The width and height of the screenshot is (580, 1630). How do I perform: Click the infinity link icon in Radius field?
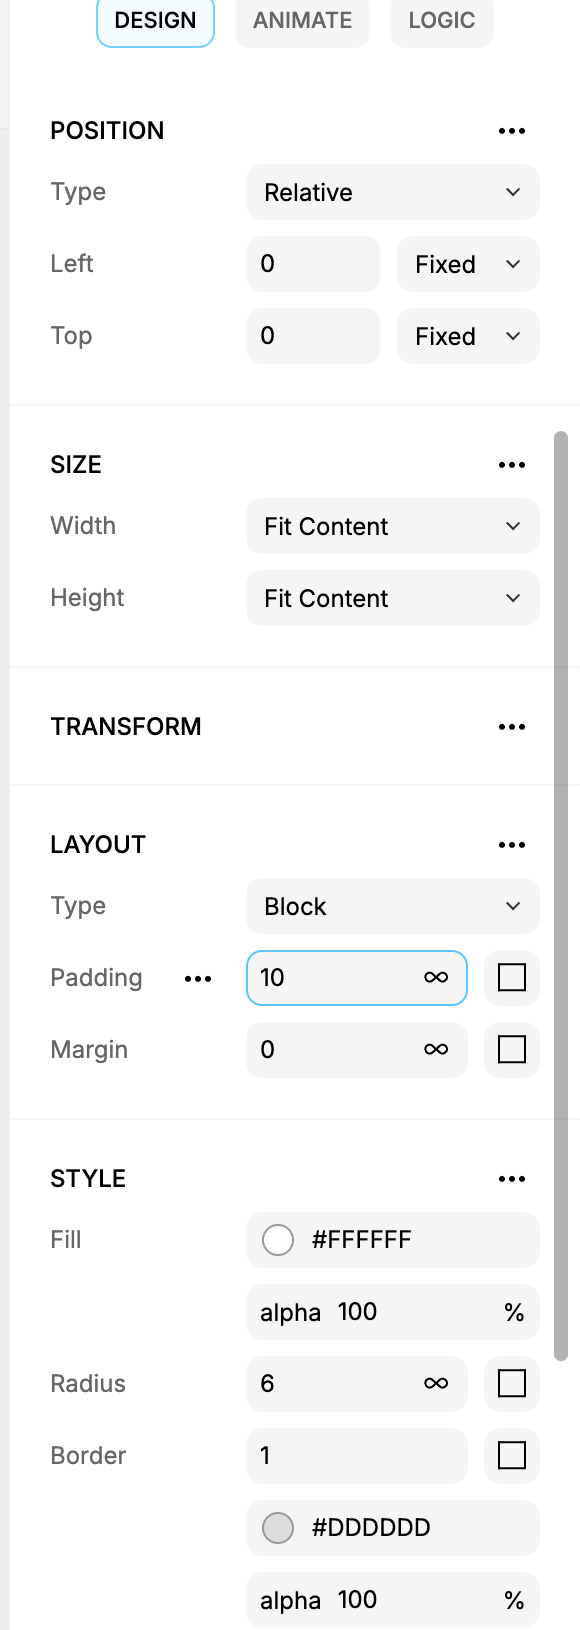coord(436,1384)
